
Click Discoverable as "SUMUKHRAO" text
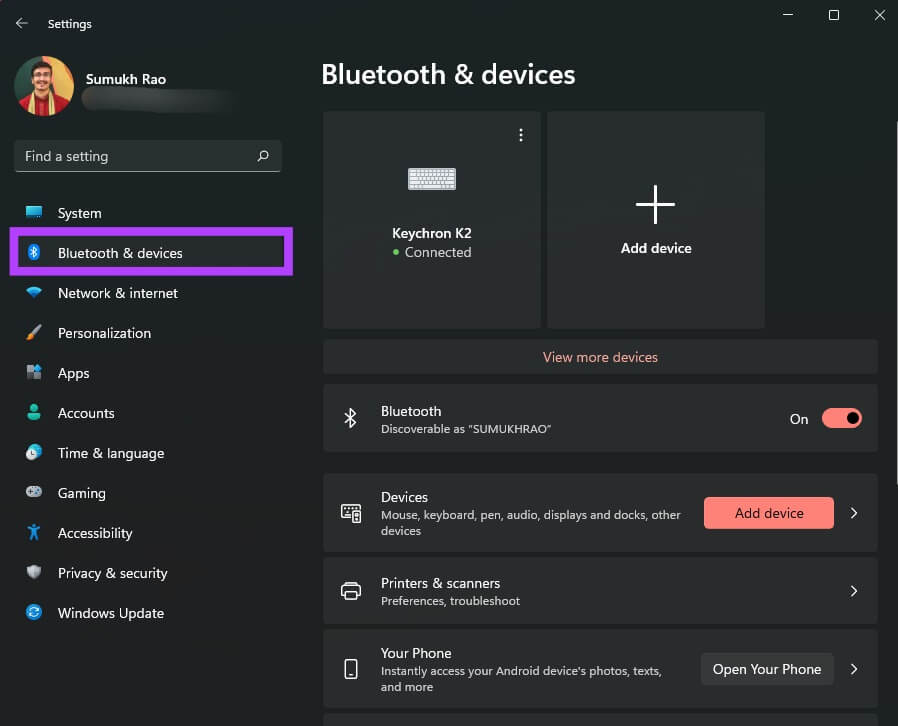pyautogui.click(x=466, y=429)
